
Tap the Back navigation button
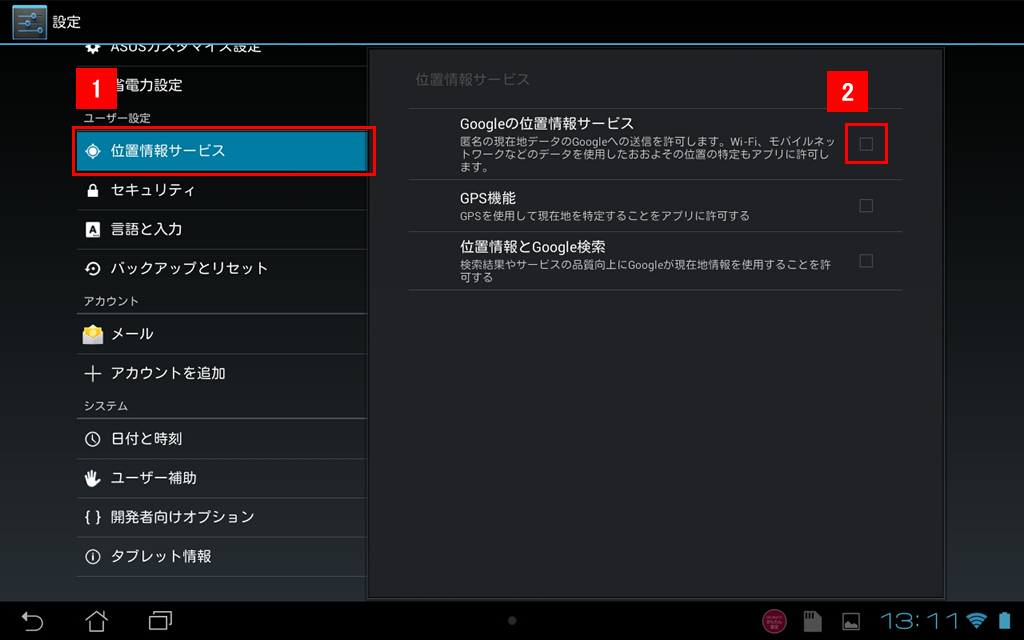pos(32,620)
